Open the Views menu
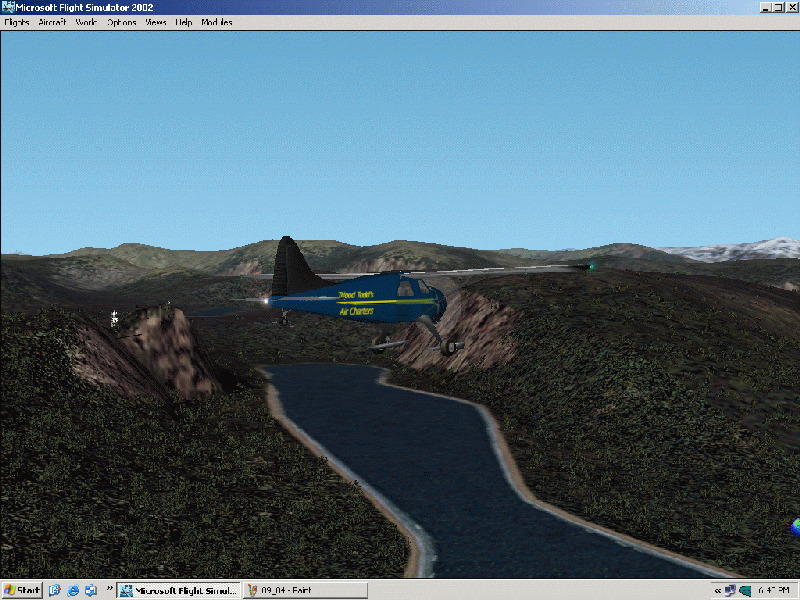800x600 pixels. click(156, 22)
